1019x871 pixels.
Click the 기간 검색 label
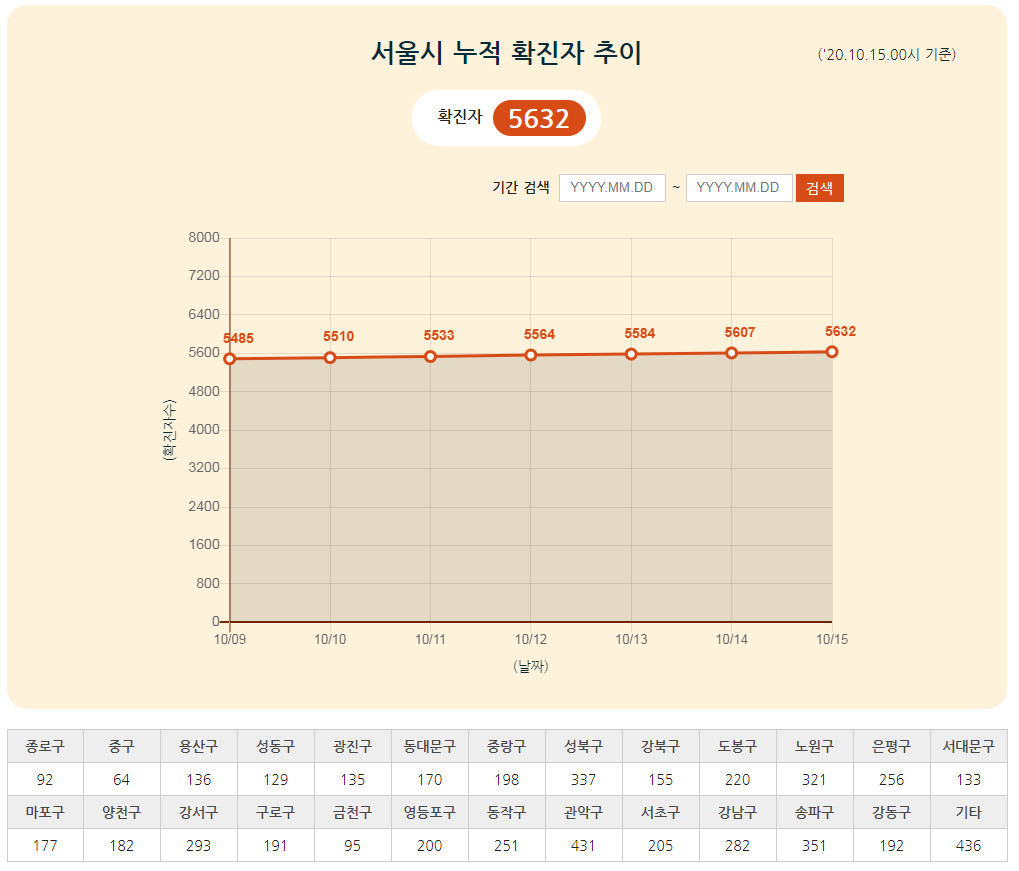coord(521,187)
